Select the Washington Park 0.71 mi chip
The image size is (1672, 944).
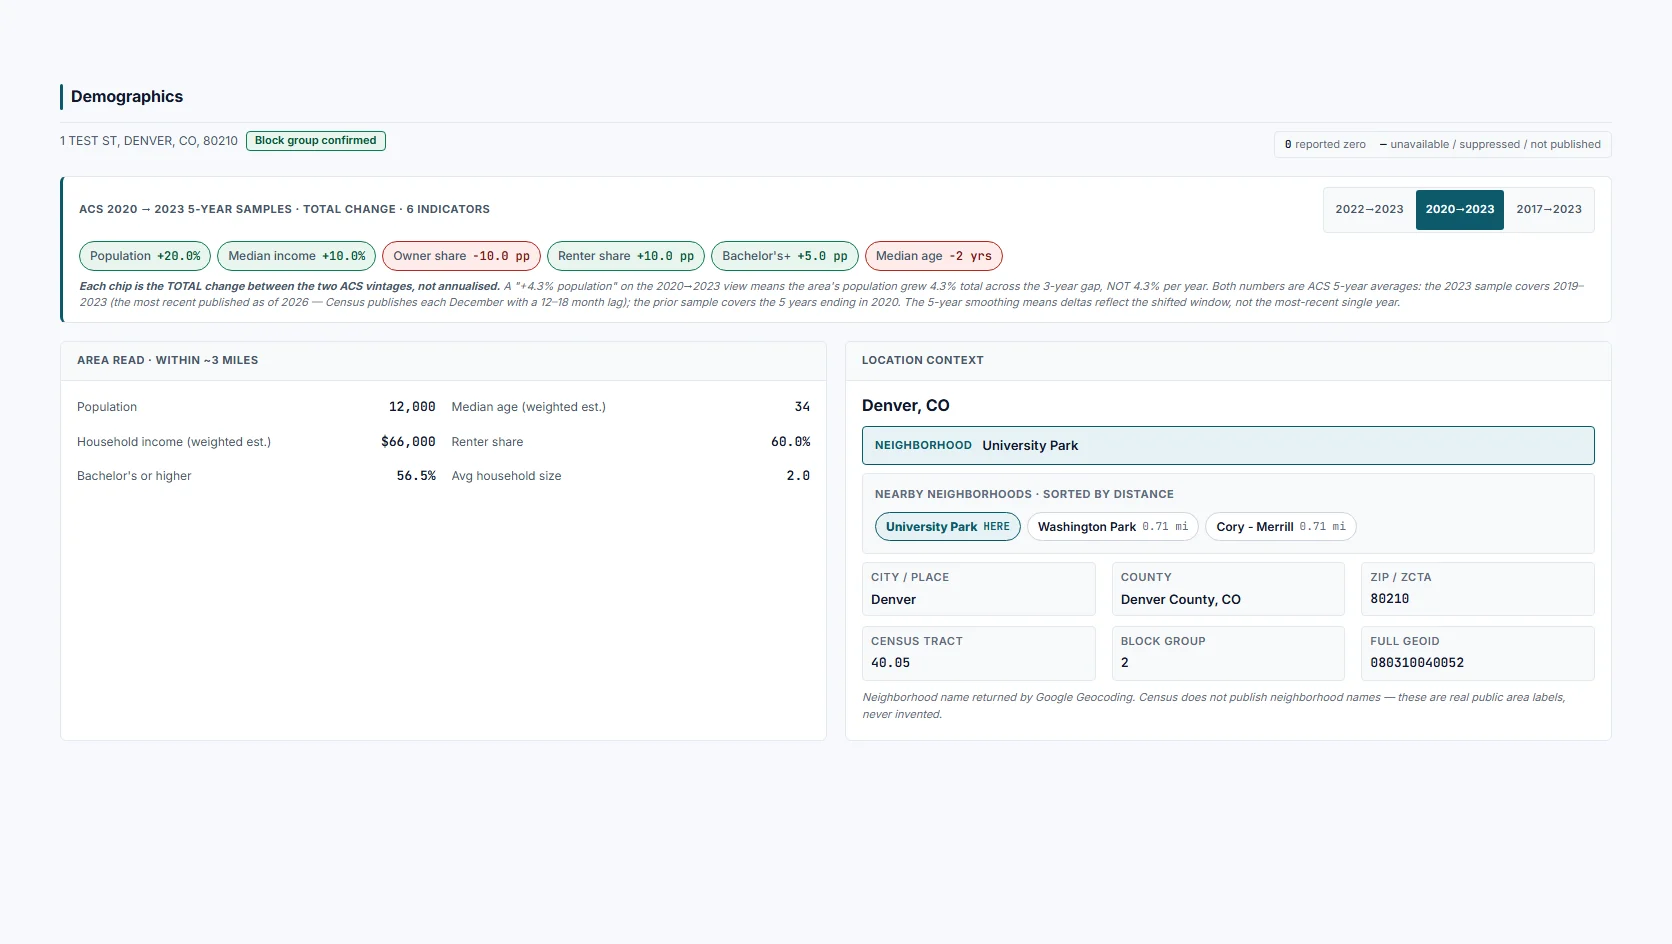click(x=1113, y=527)
